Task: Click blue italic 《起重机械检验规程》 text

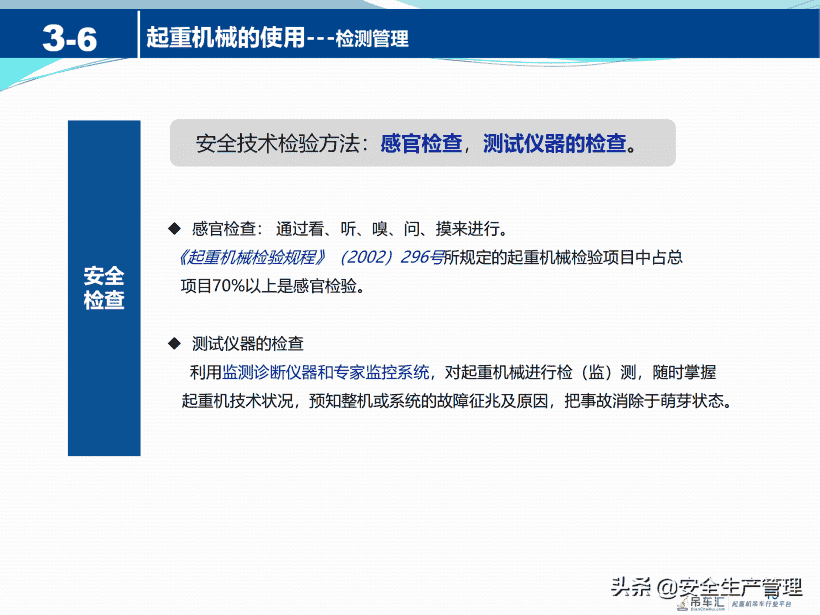Action: [252, 257]
